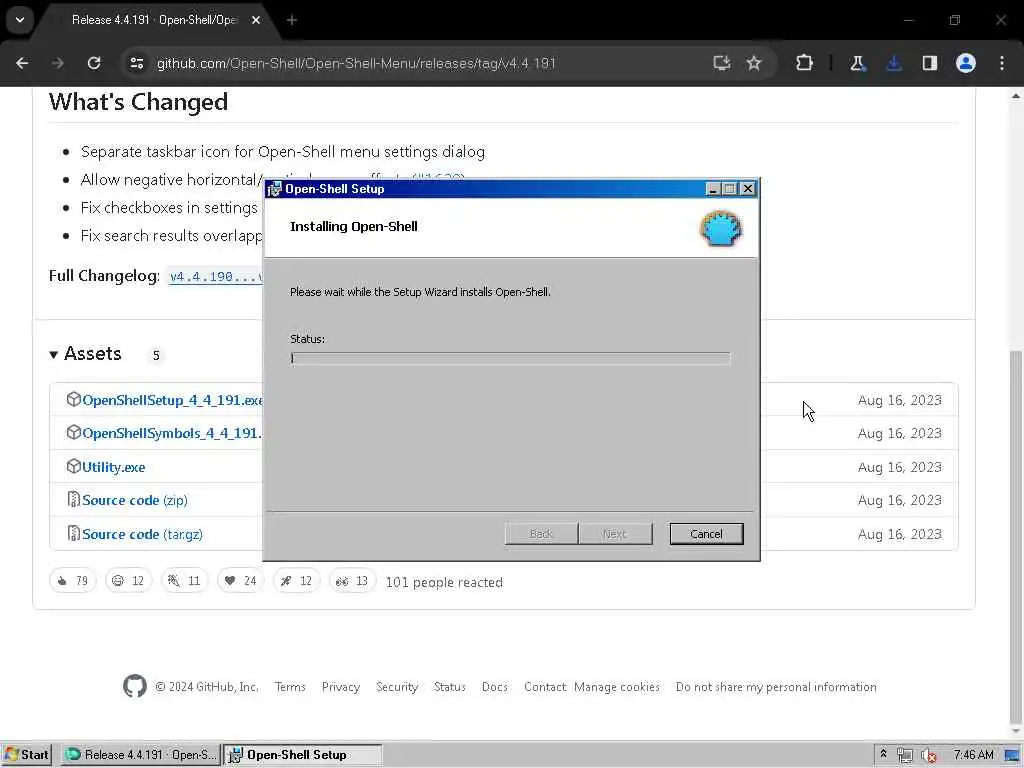Reload the GitHub release page
The height and width of the screenshot is (768, 1024).
tap(94, 63)
